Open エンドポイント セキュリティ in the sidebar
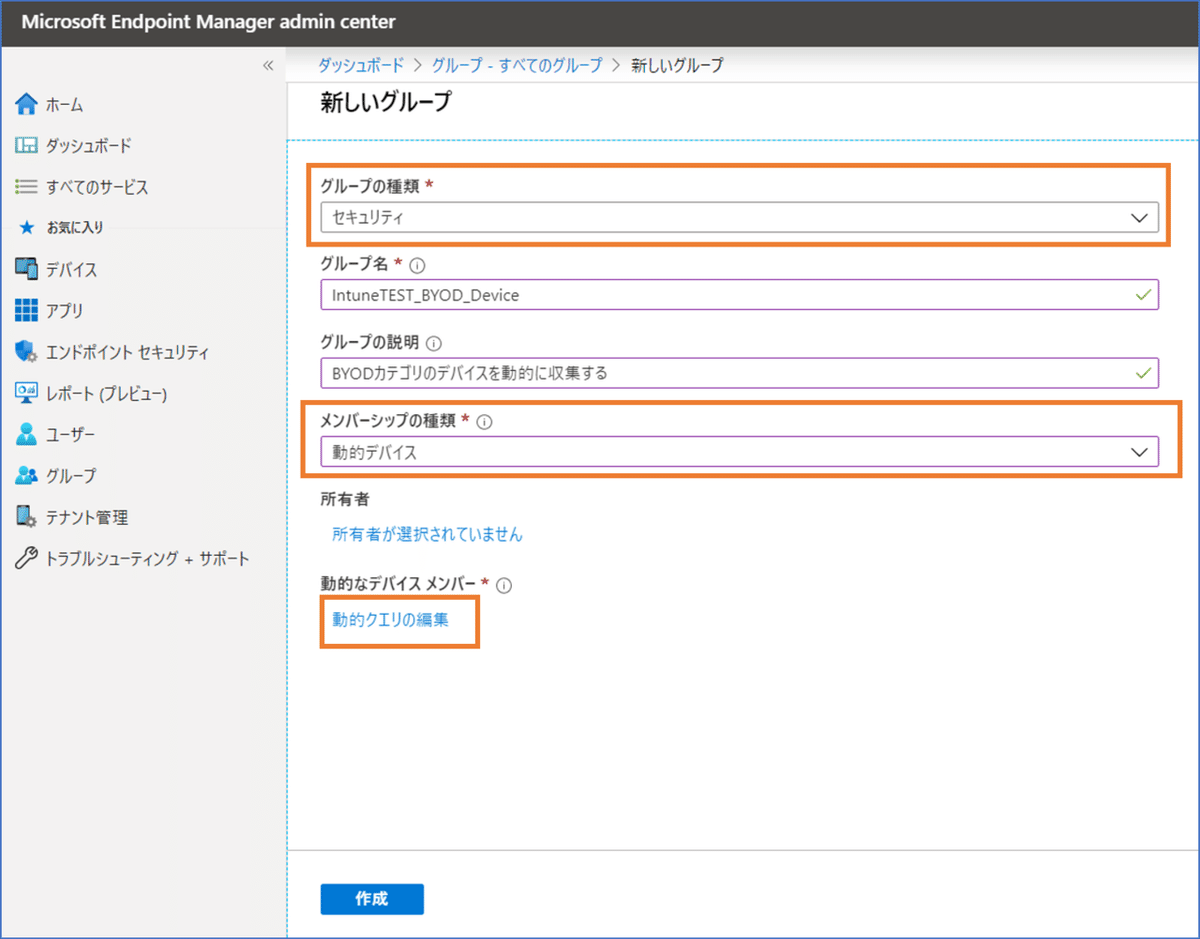This screenshot has height=939, width=1200. [127, 352]
